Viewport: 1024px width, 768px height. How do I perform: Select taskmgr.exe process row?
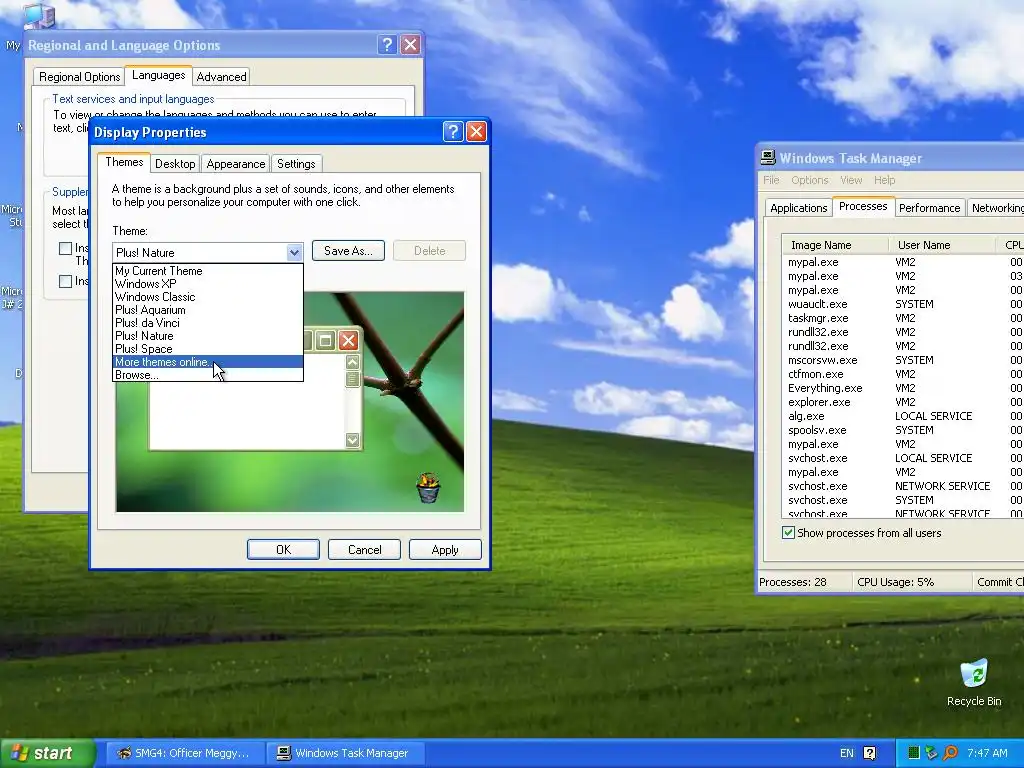coord(903,318)
